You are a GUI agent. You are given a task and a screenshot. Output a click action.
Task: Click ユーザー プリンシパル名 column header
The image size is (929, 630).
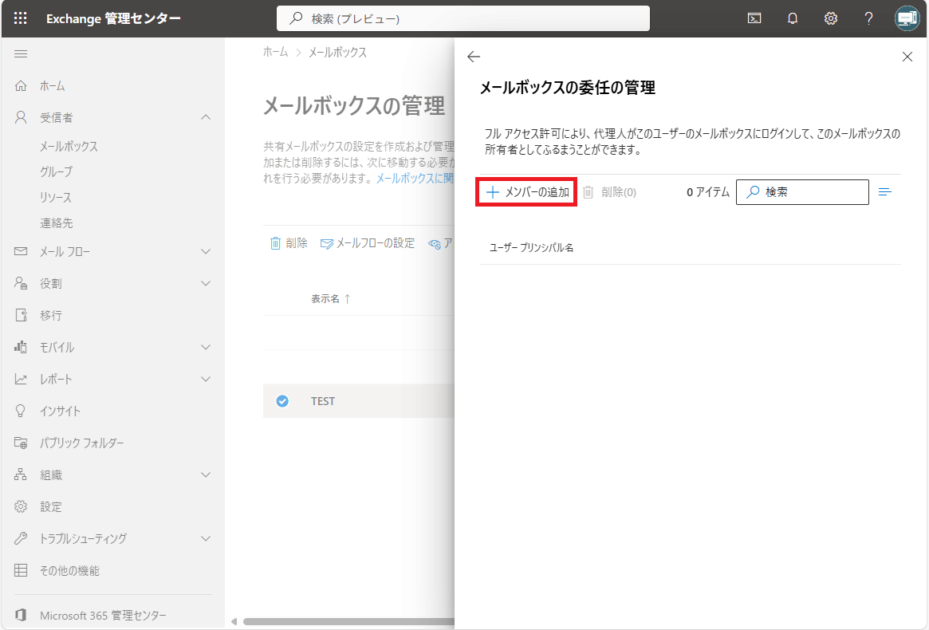click(531, 248)
